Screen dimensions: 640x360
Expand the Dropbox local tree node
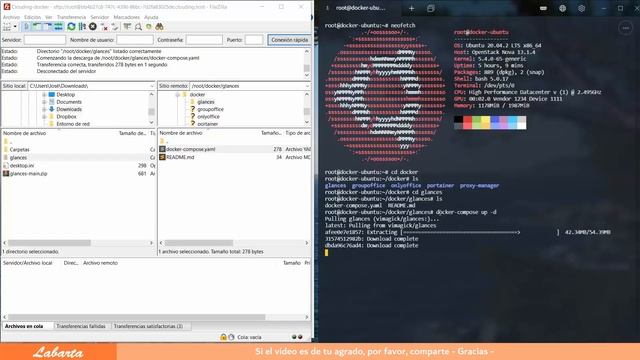[x=44, y=117]
